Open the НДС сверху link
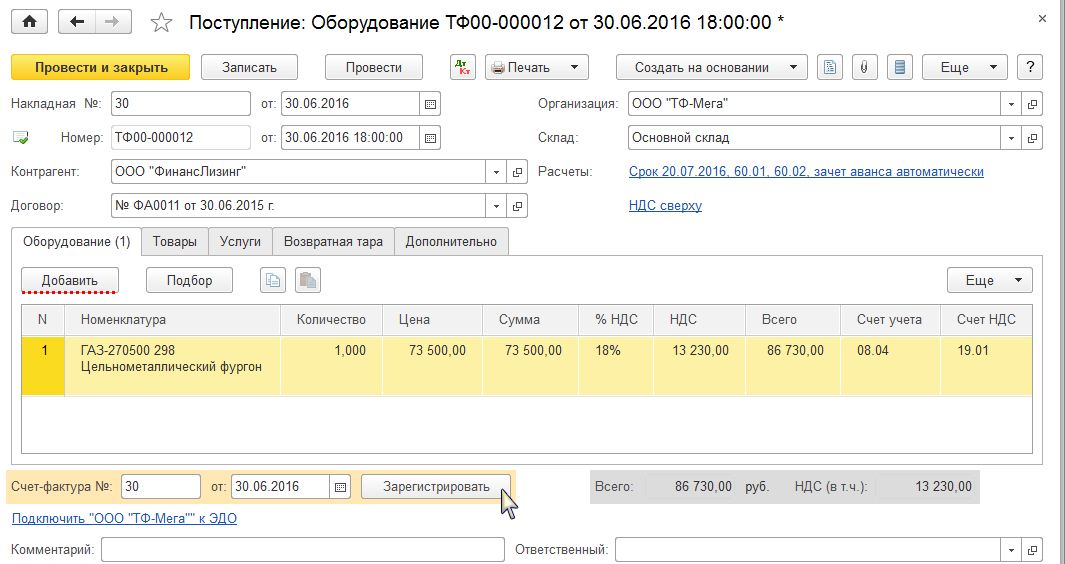Viewport: 1065px width, 564px height. 665,205
